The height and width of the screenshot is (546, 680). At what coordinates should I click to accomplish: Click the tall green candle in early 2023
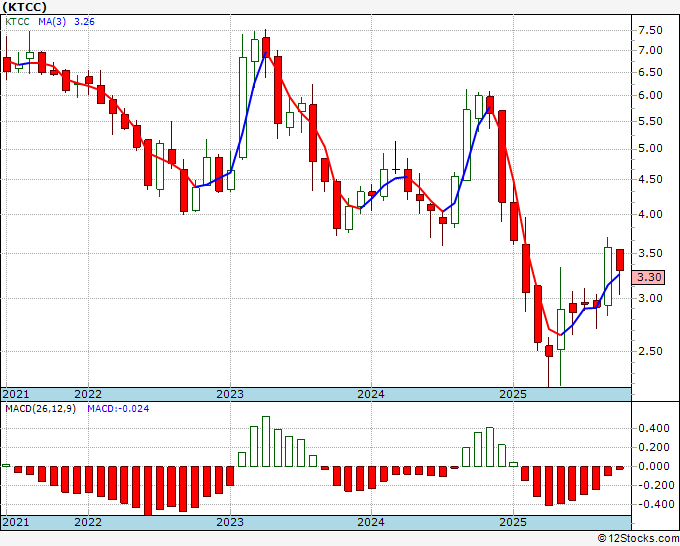point(243,107)
